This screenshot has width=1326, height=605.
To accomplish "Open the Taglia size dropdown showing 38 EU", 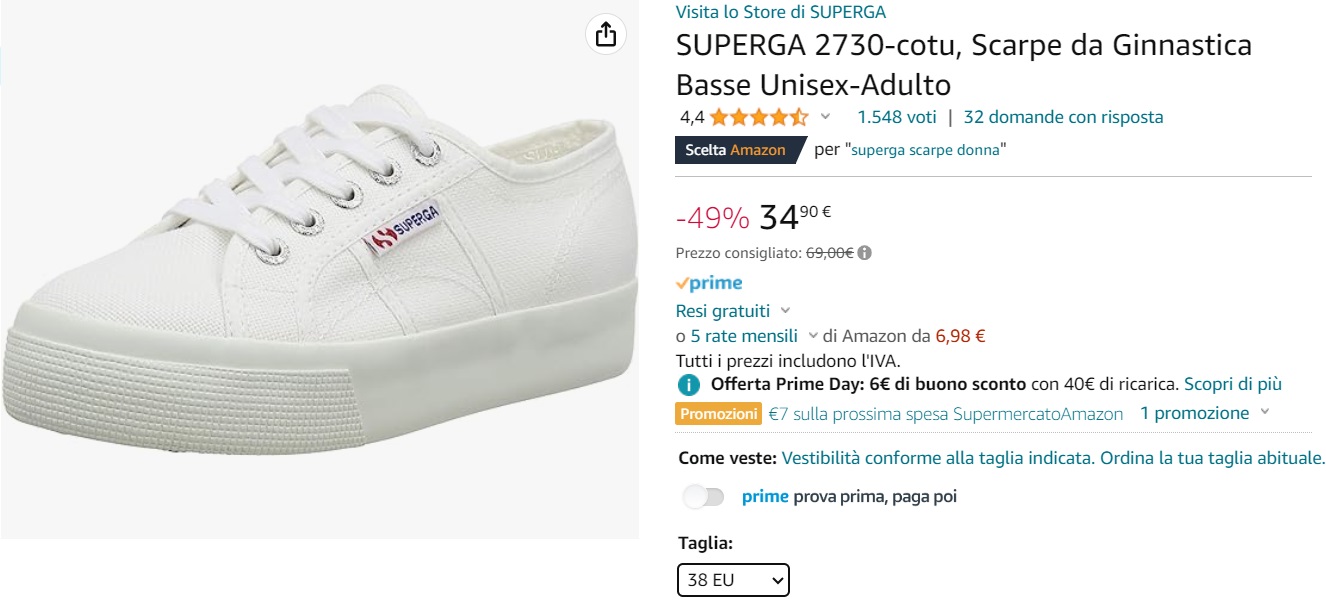I will point(733,580).
